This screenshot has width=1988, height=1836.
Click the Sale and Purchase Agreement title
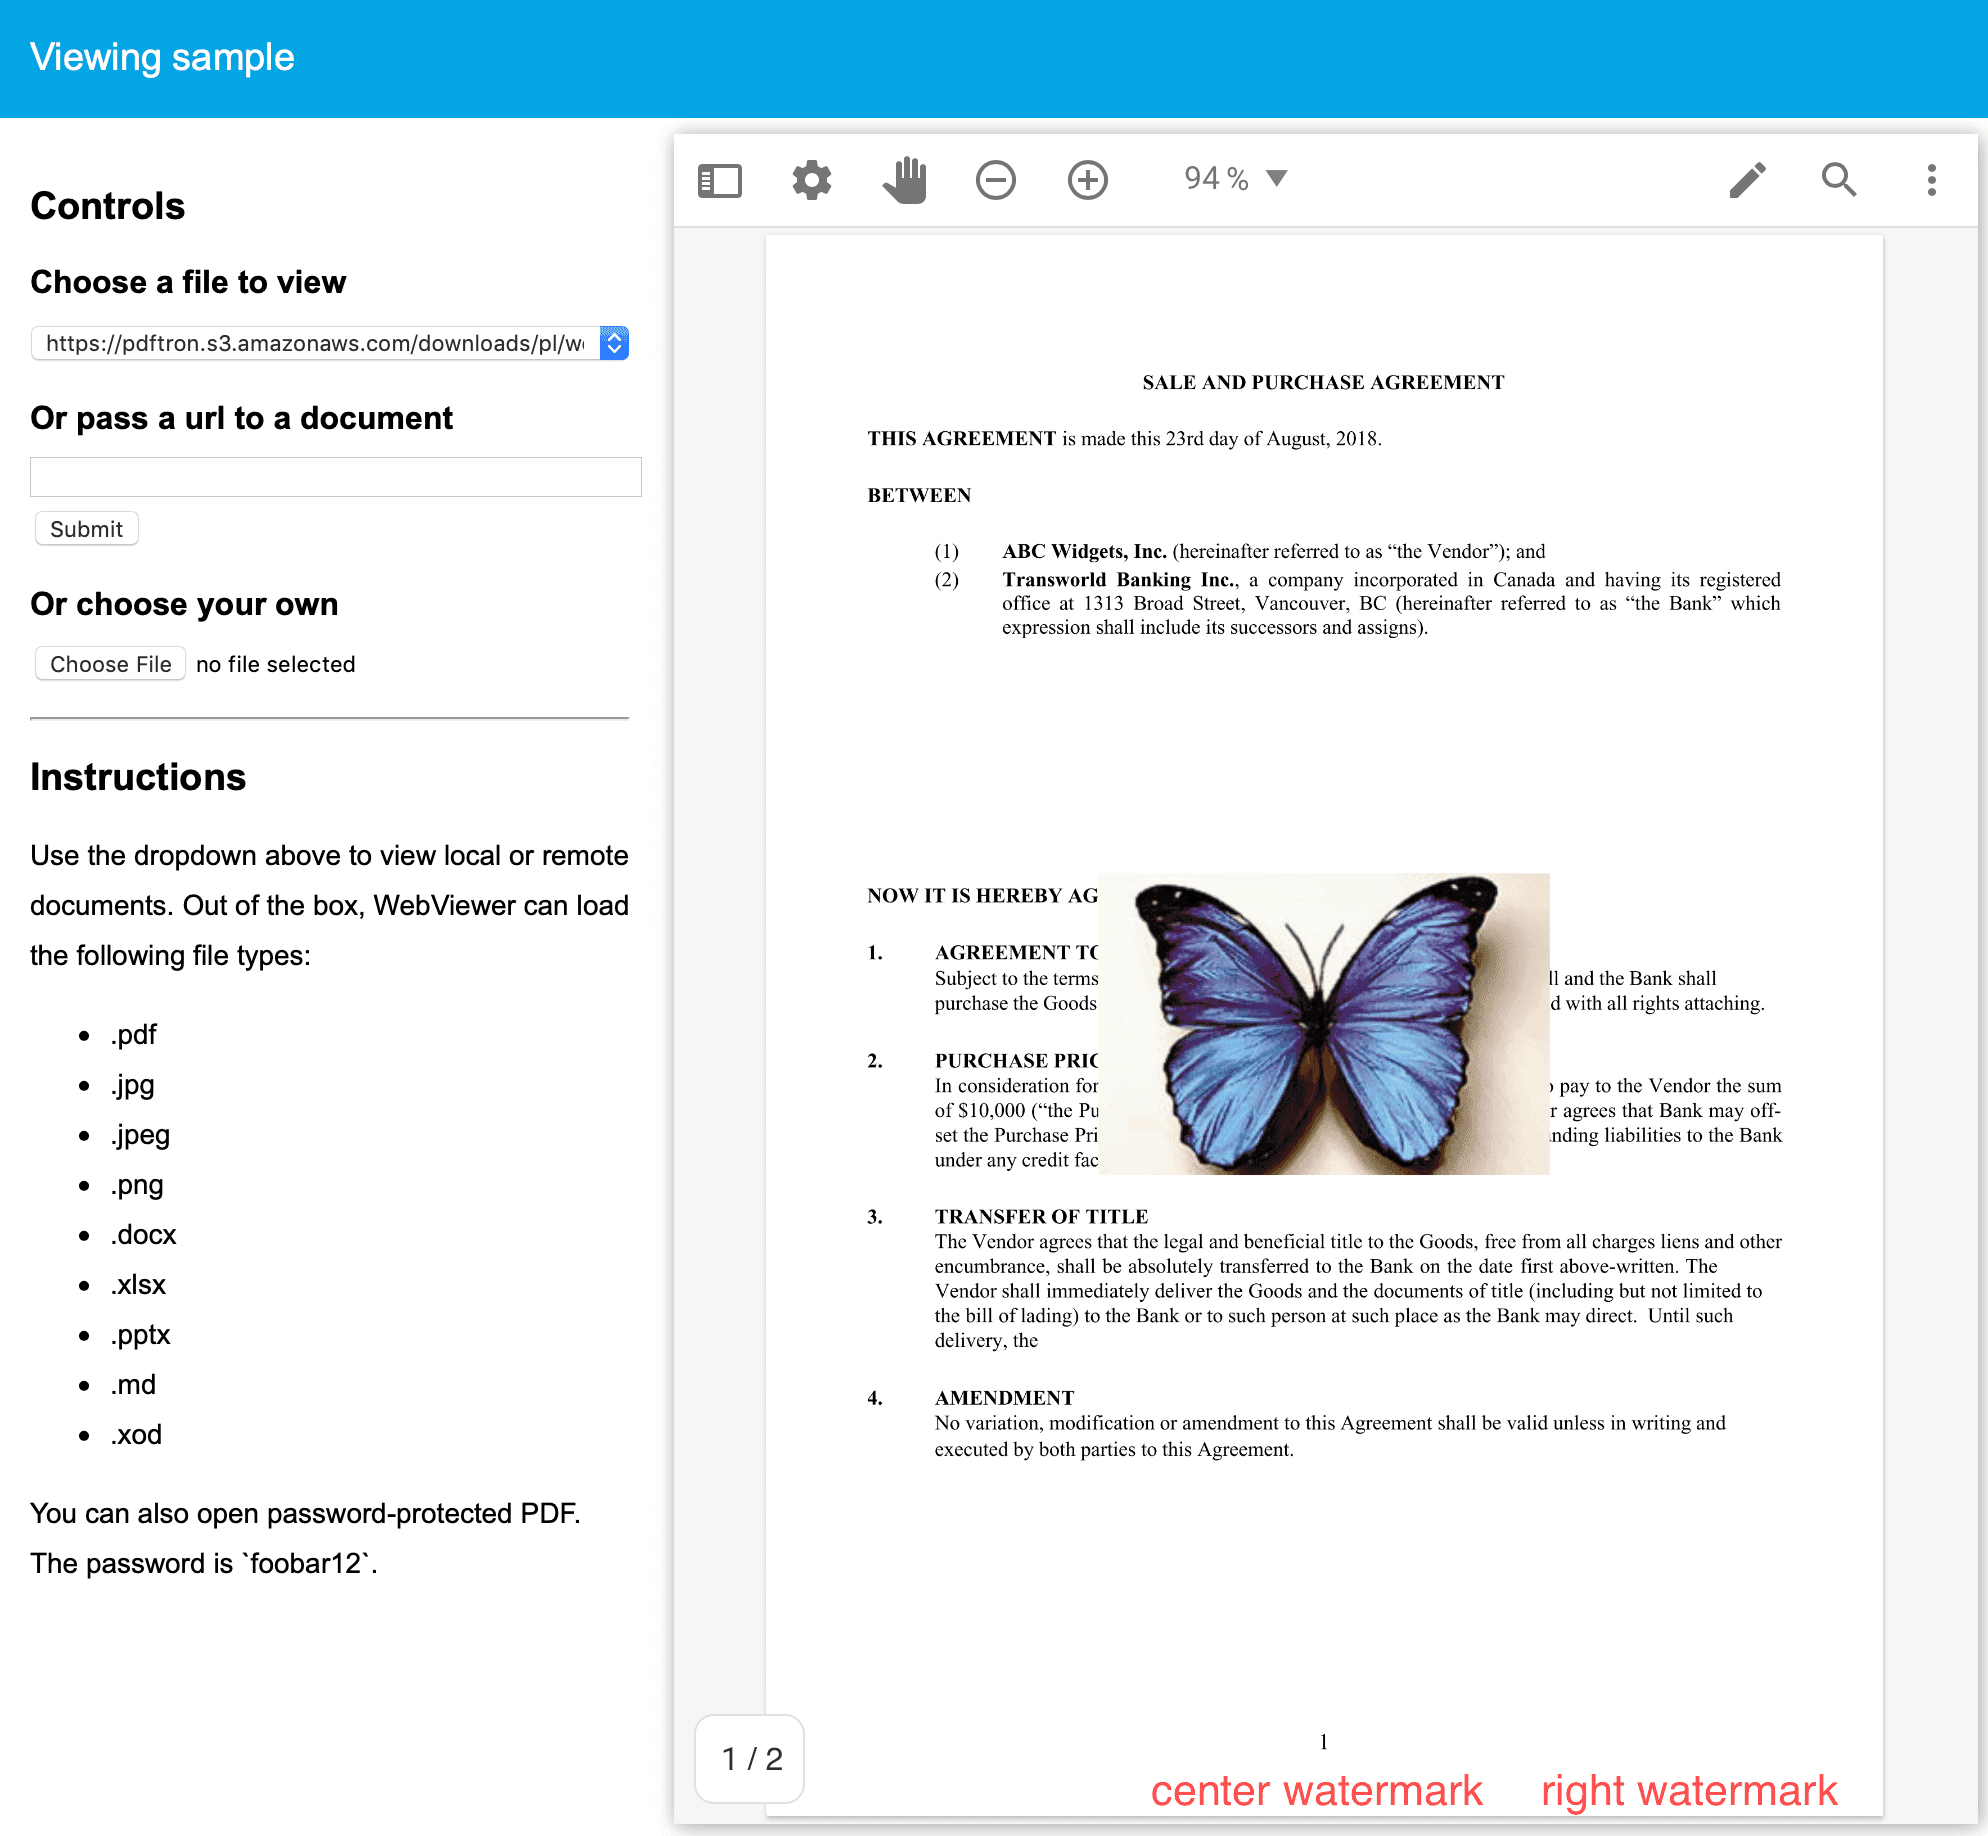(x=1322, y=382)
